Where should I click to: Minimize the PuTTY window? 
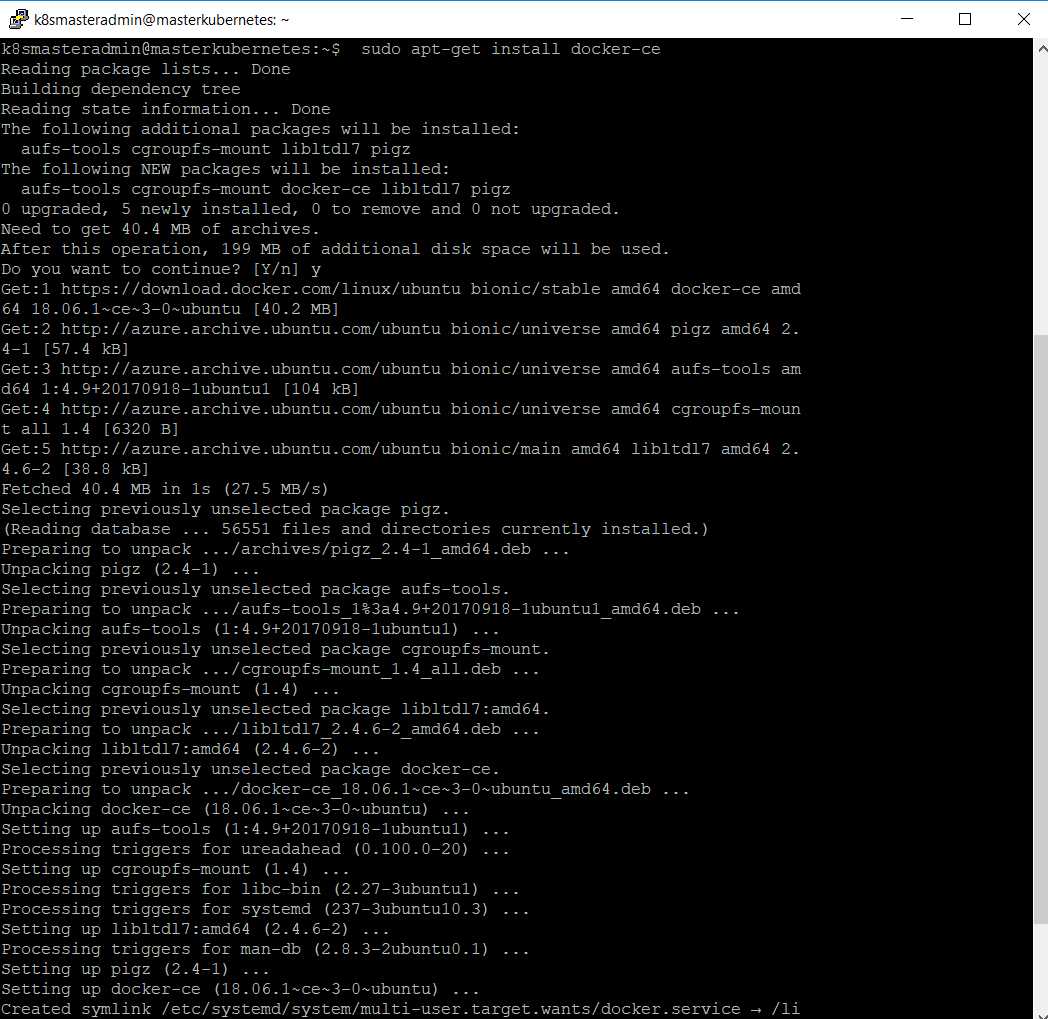click(x=906, y=19)
